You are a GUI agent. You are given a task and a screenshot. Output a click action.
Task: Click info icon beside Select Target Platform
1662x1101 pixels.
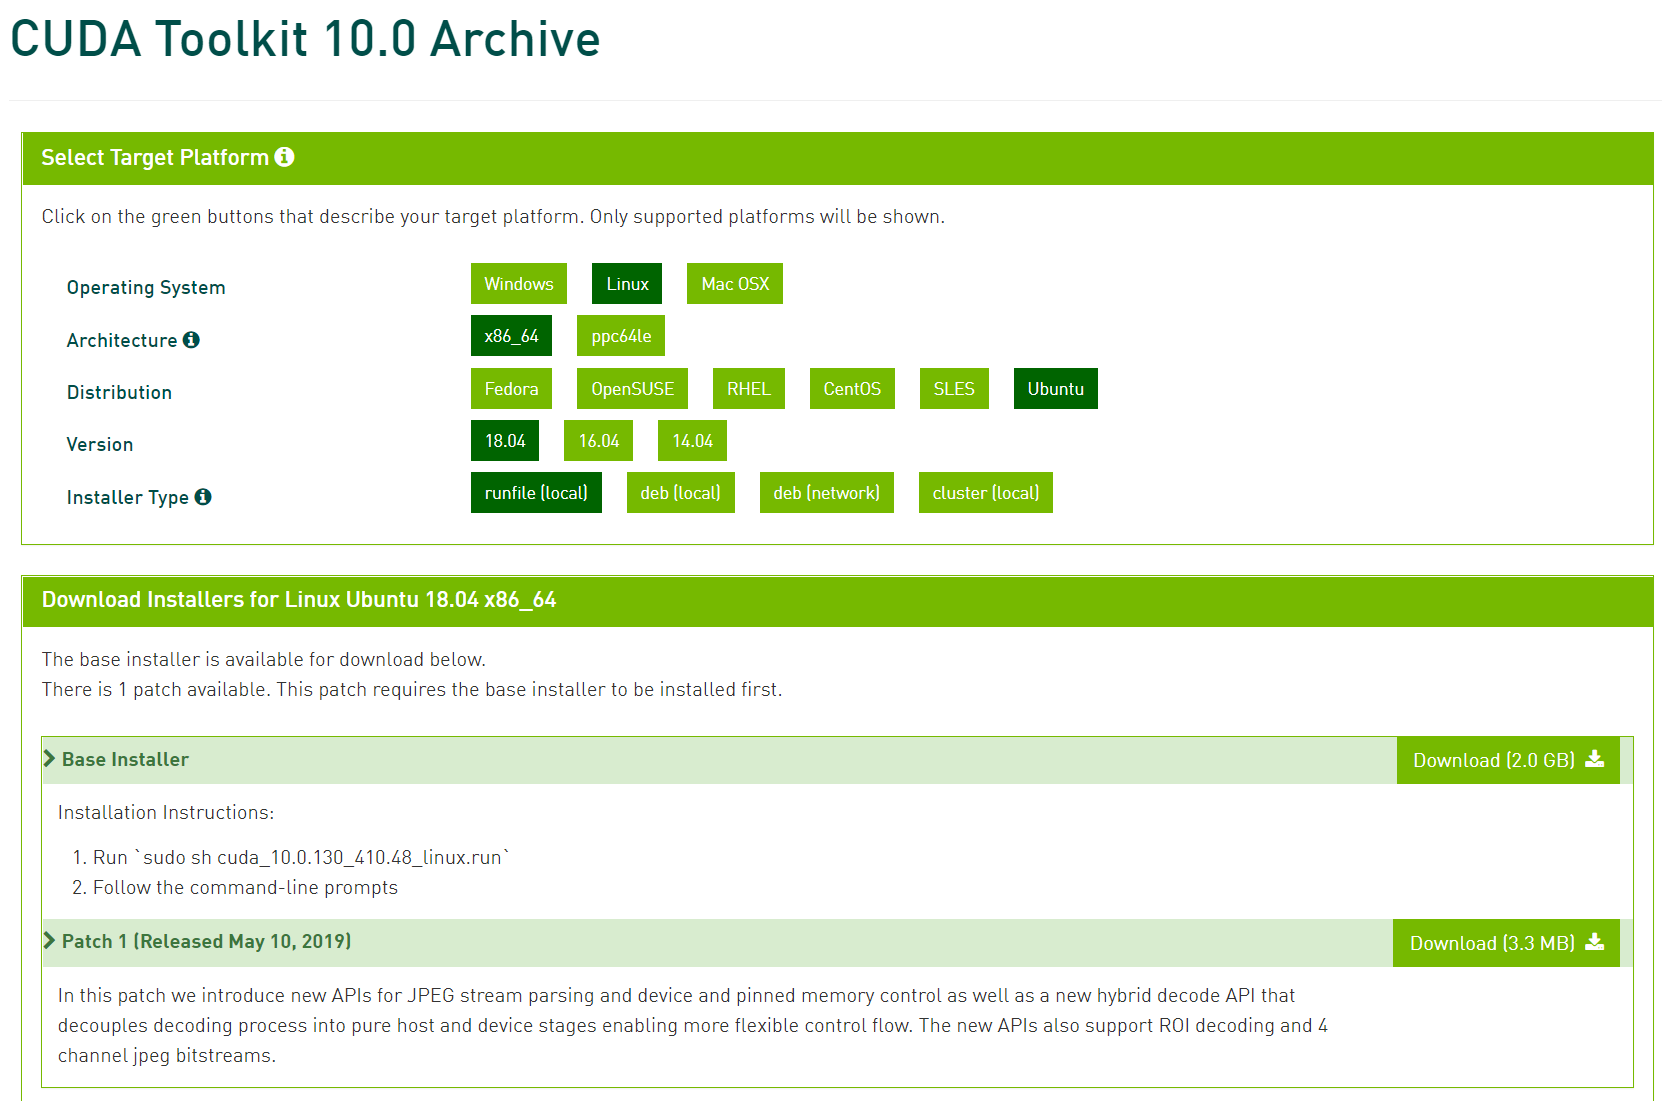pos(284,157)
